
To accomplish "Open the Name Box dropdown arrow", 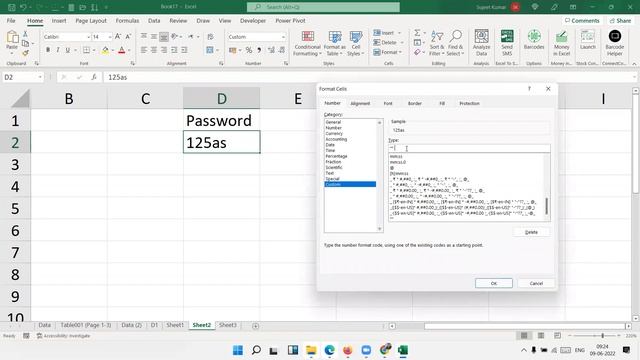I will [40, 77].
